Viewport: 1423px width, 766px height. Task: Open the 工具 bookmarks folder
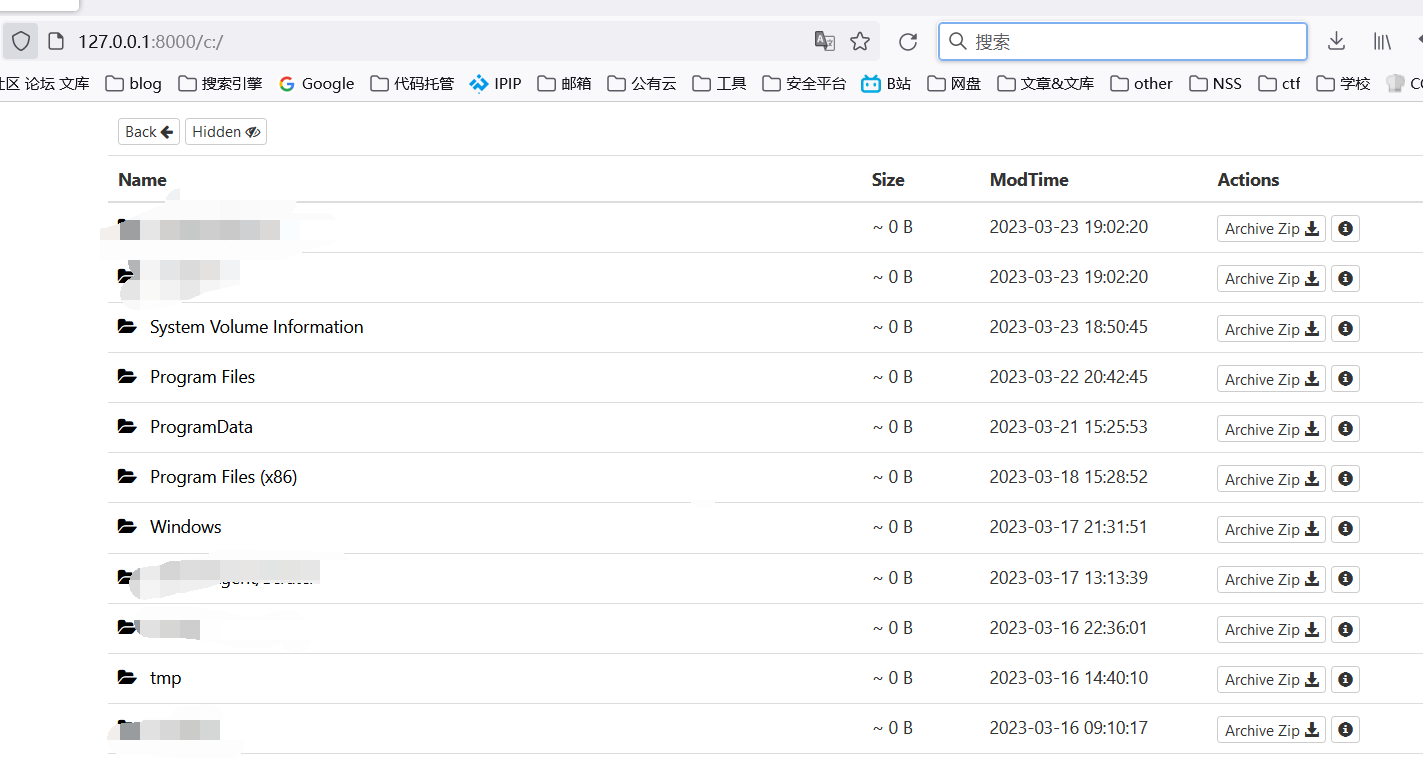coord(720,83)
